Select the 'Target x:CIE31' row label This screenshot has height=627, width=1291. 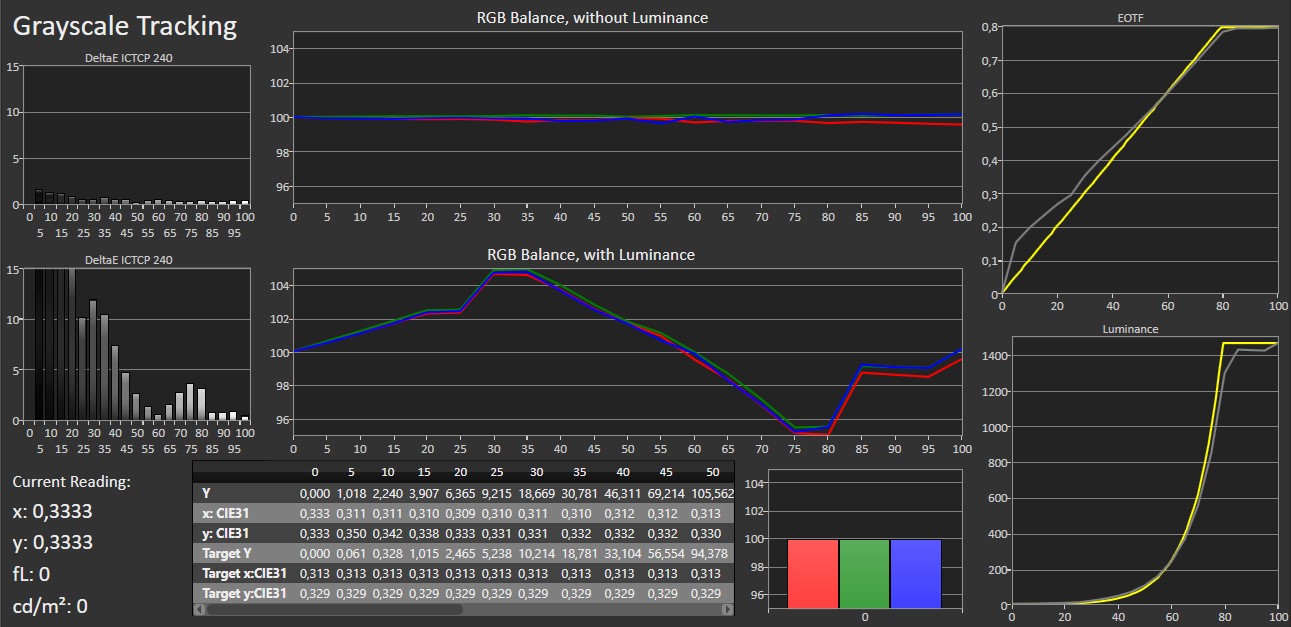[243, 573]
